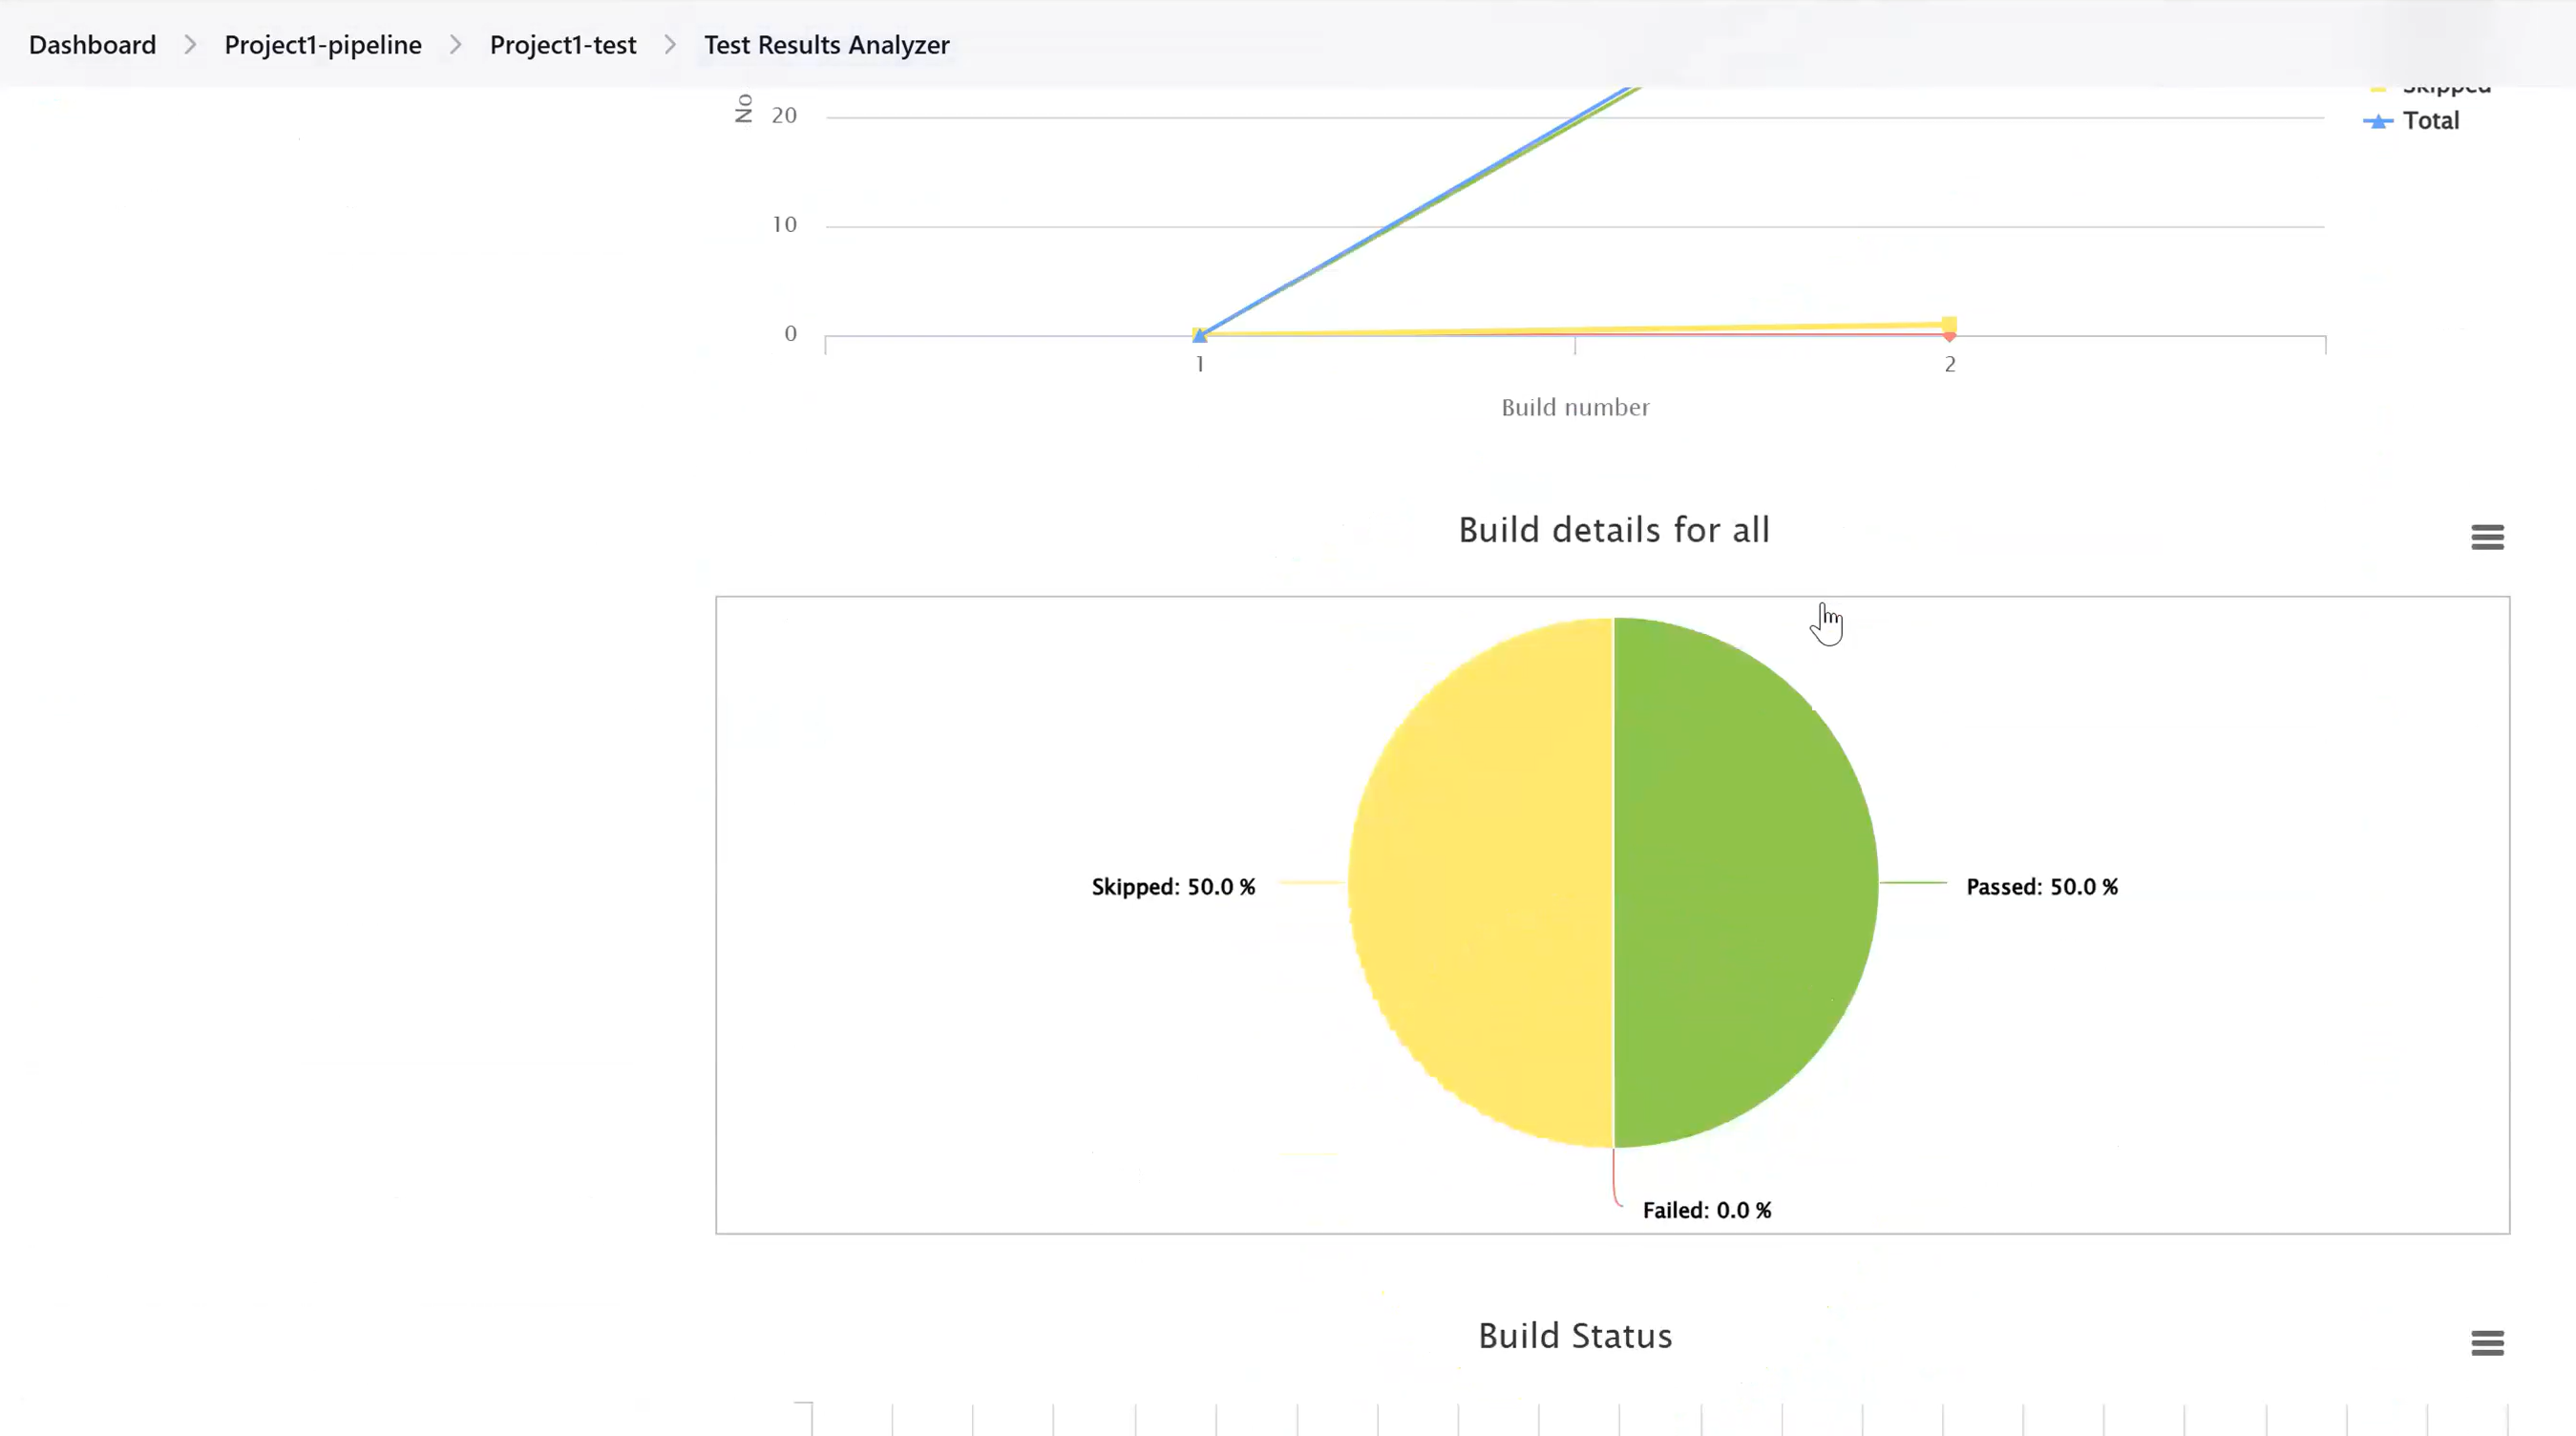Toggle the Total series in chart legend
The height and width of the screenshot is (1436, 2576).
pos(2430,121)
